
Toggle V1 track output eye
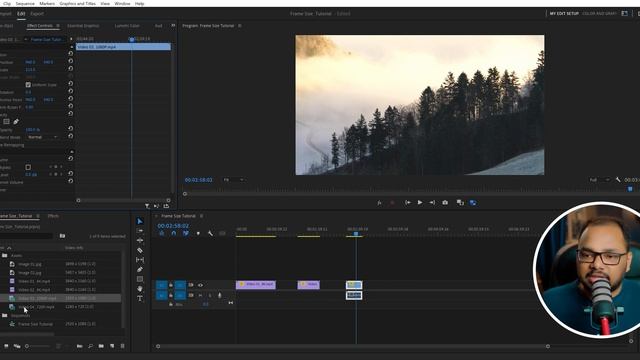(x=200, y=285)
